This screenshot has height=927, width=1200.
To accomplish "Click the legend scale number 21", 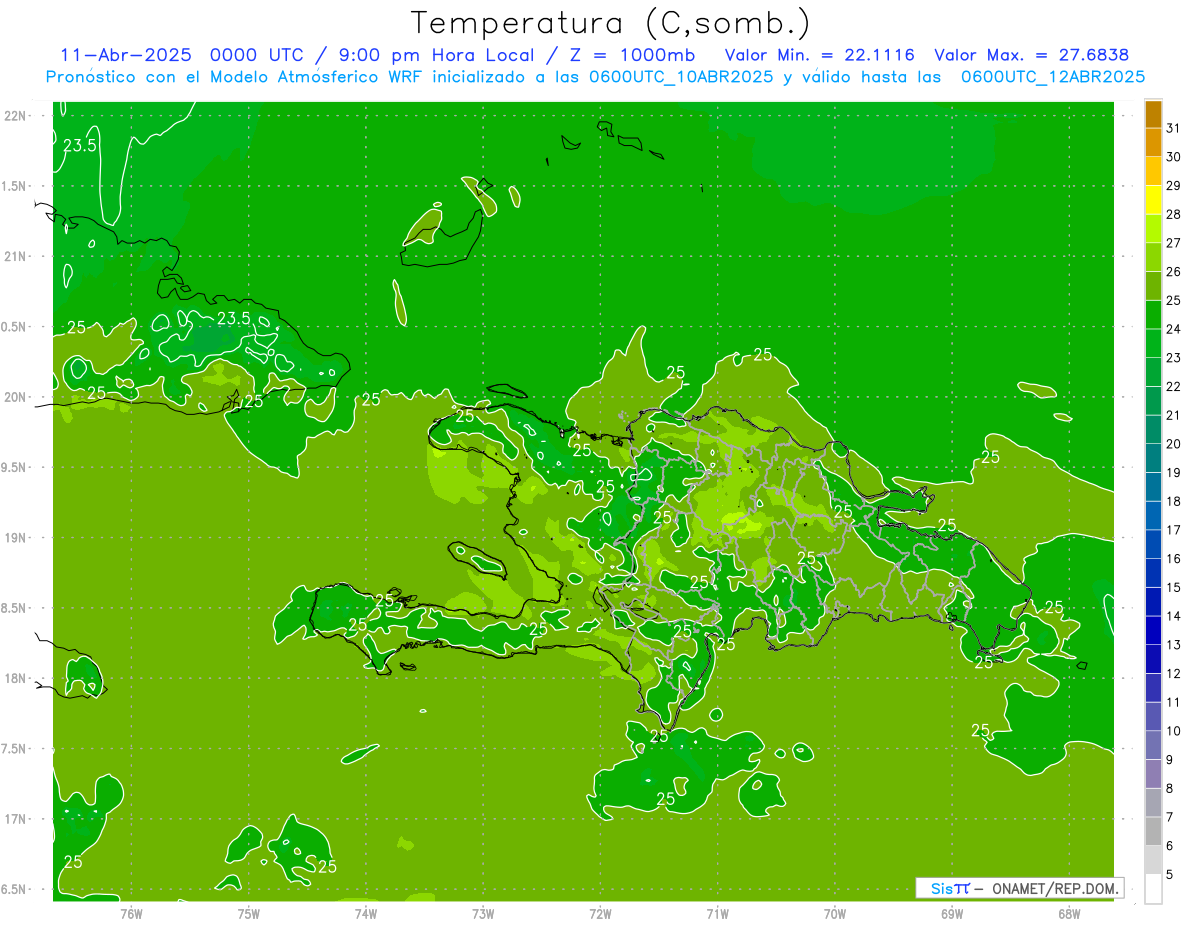I will coord(1174,415).
